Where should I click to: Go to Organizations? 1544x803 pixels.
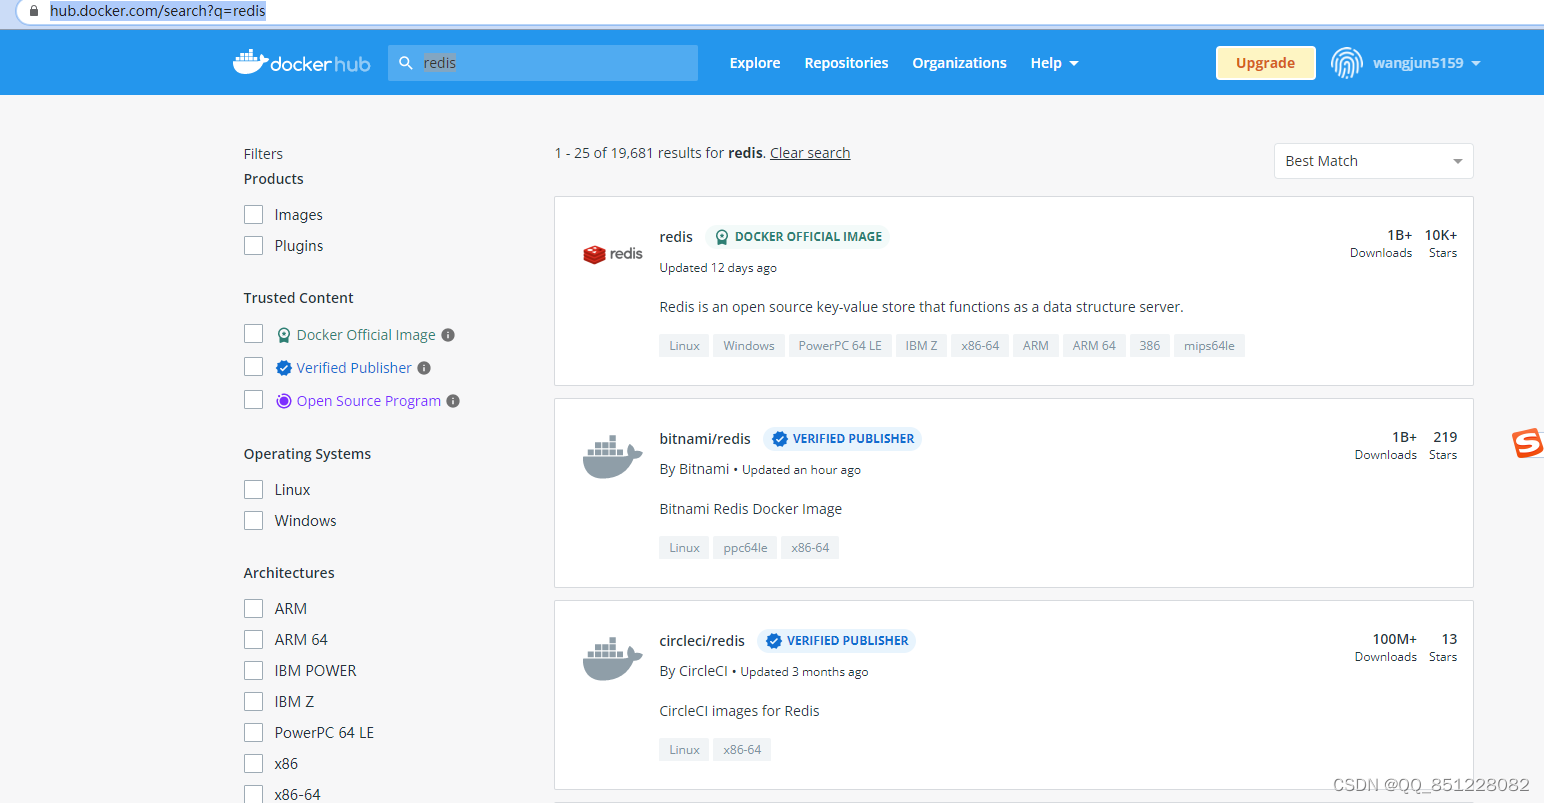pos(959,63)
